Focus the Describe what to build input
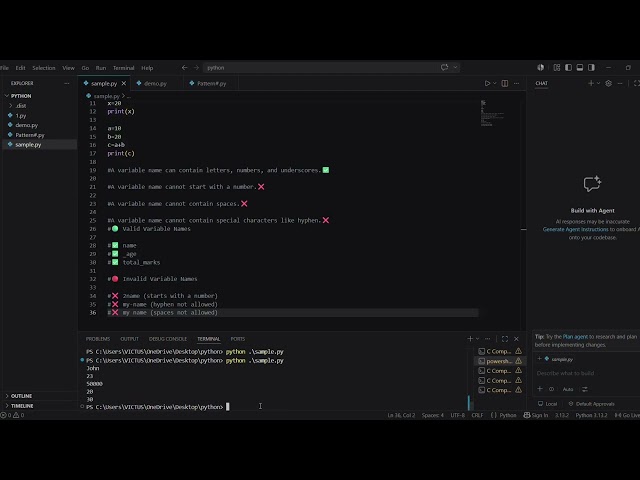 click(x=586, y=373)
